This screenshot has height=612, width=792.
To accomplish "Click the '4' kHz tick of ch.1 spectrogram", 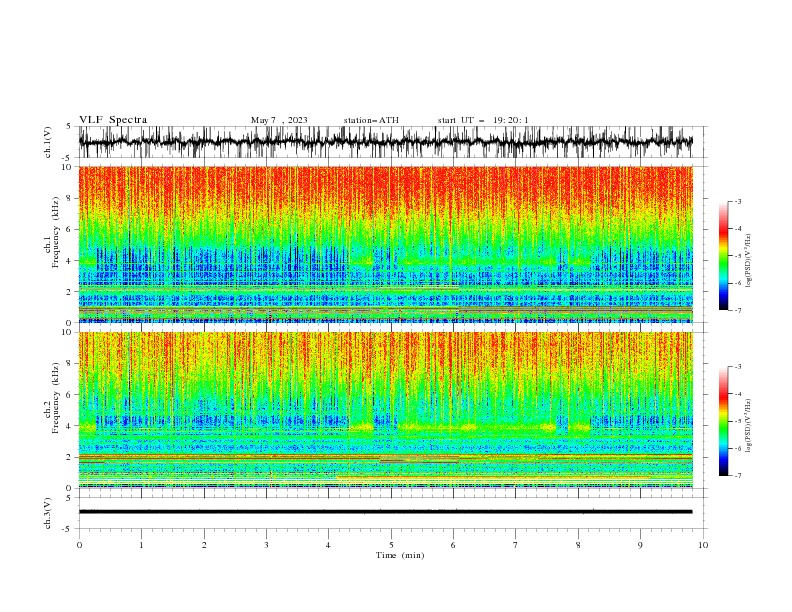I will point(69,261).
